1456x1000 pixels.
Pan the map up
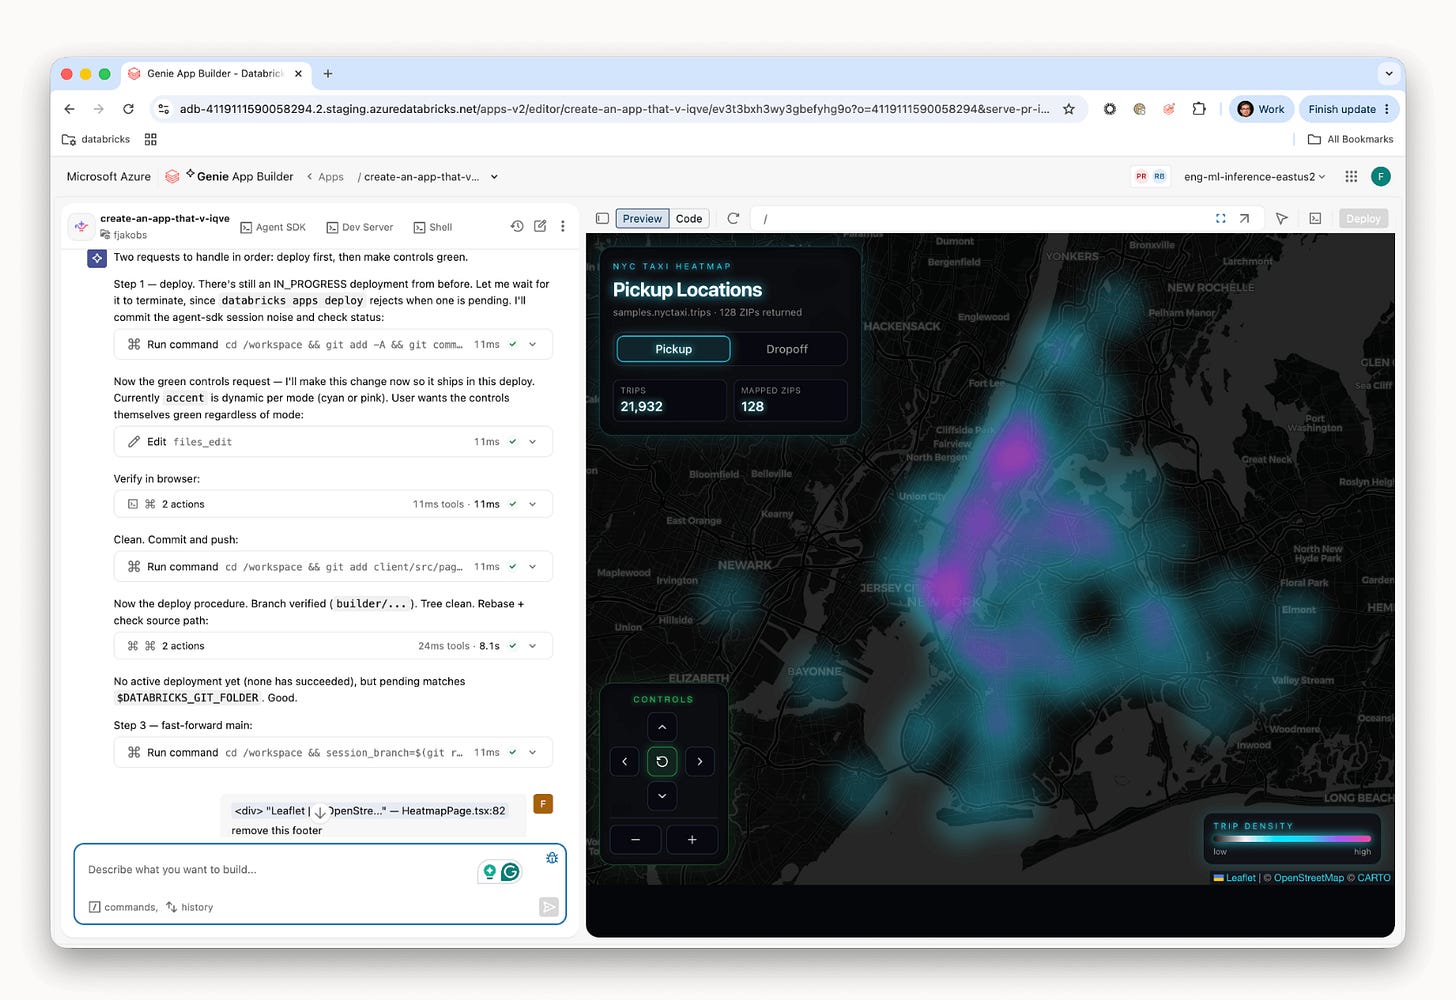pyautogui.click(x=662, y=727)
